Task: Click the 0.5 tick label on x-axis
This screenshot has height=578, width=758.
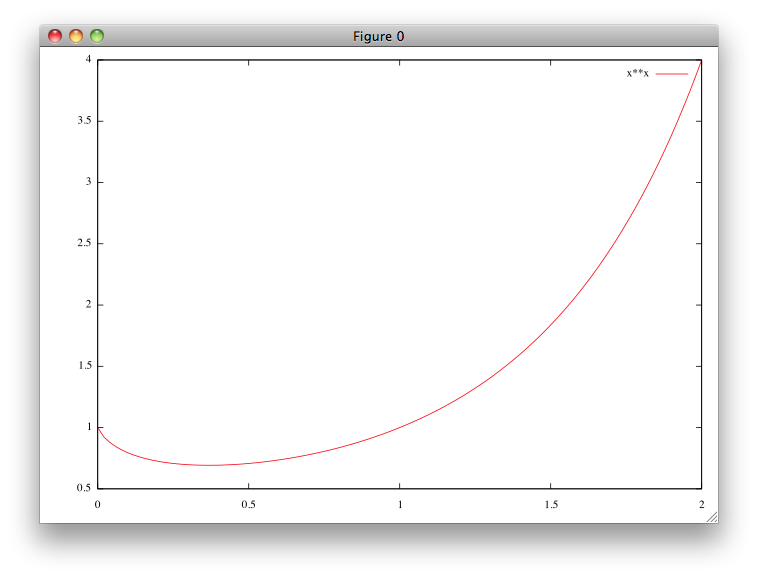Action: tap(248, 503)
